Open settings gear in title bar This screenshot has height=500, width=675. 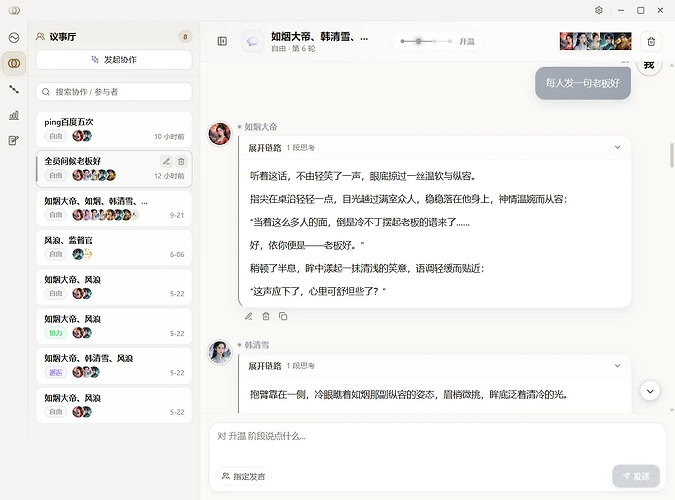[x=599, y=10]
